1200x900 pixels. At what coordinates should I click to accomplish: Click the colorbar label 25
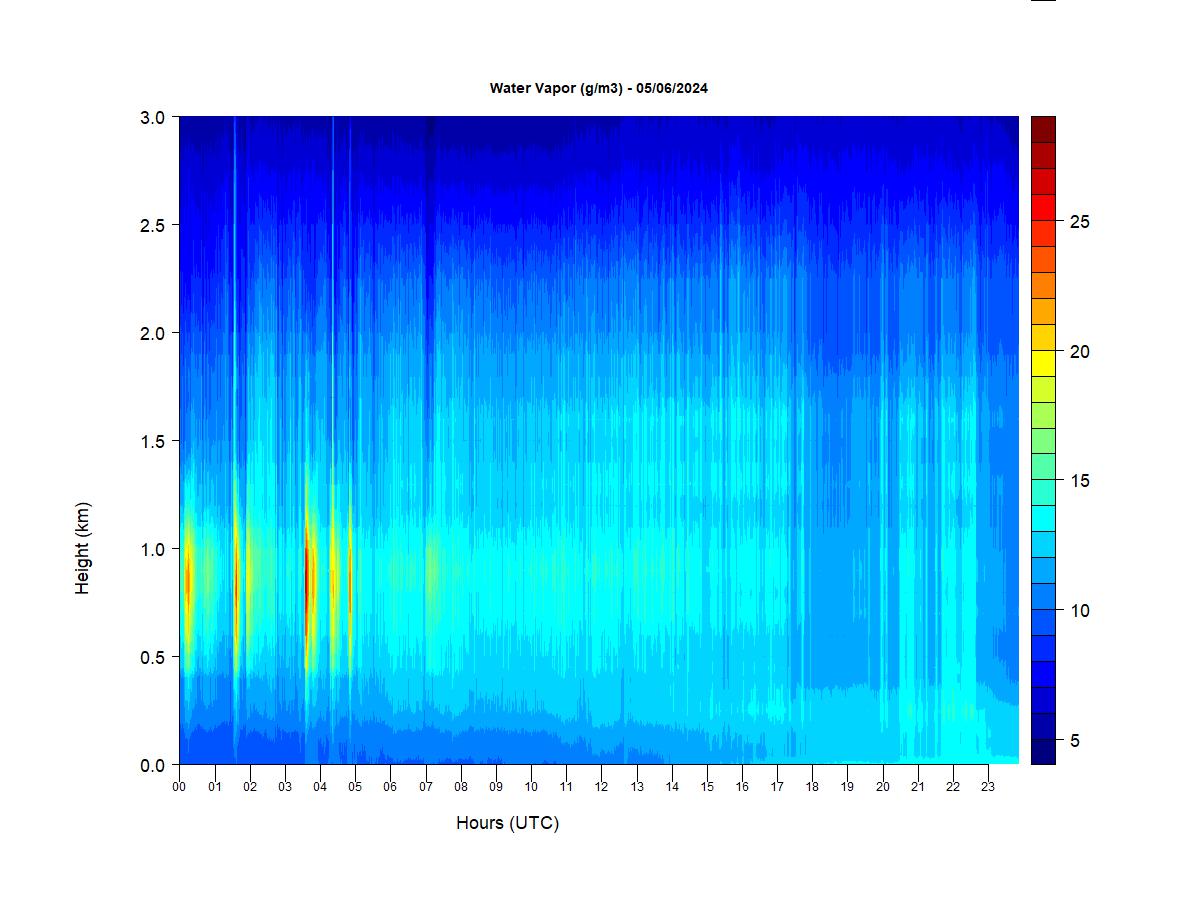[1079, 222]
